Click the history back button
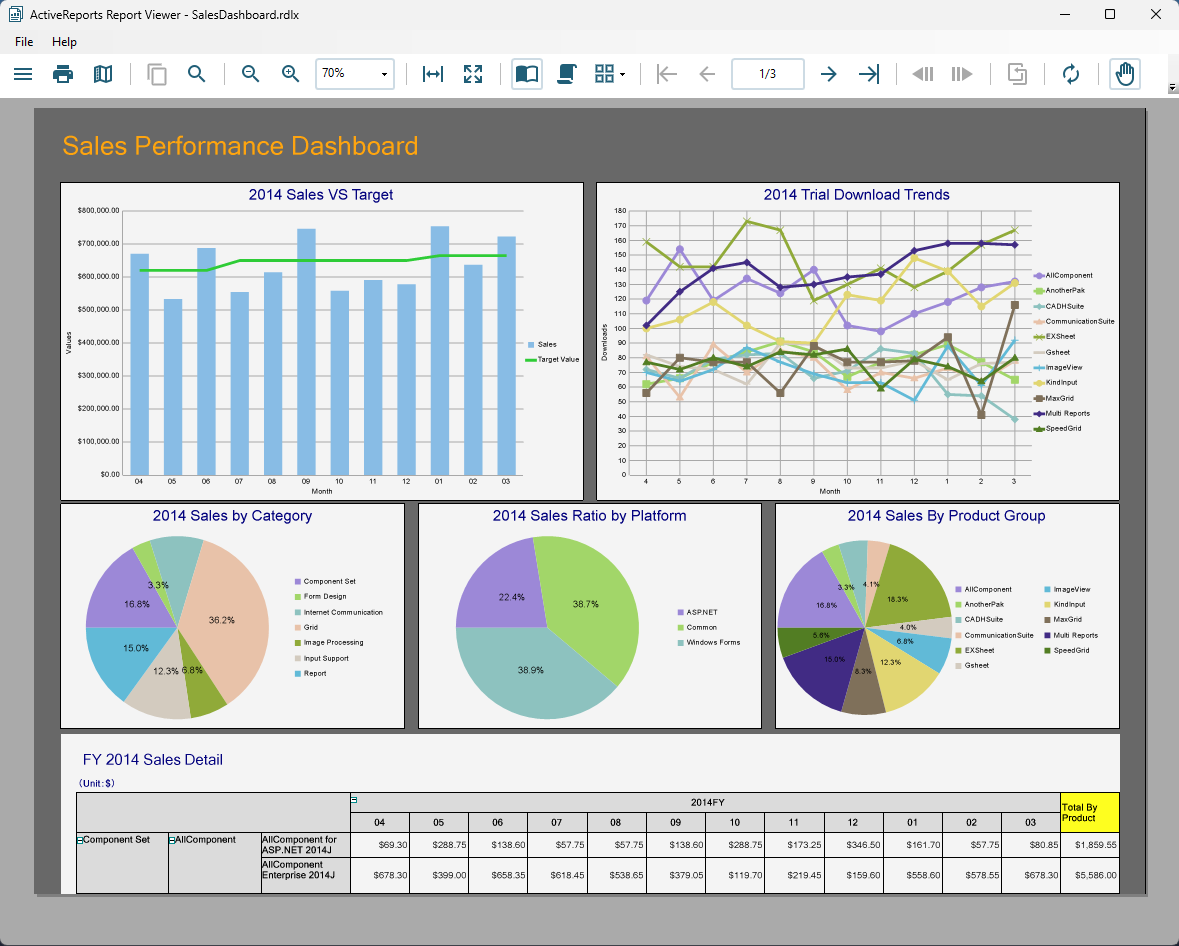The width and height of the screenshot is (1179, 946). (923, 74)
